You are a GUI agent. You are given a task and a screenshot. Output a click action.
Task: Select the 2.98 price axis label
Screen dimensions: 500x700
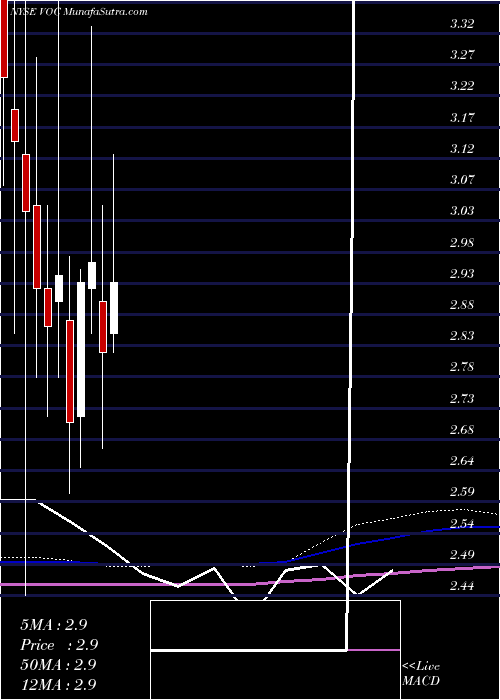(x=462, y=243)
